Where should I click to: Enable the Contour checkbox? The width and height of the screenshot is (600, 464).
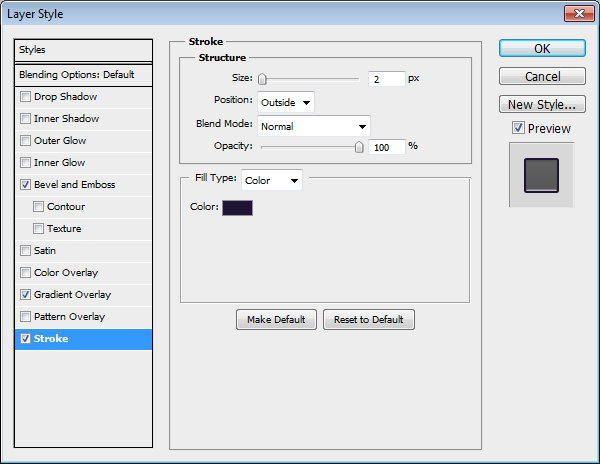pyautogui.click(x=38, y=207)
